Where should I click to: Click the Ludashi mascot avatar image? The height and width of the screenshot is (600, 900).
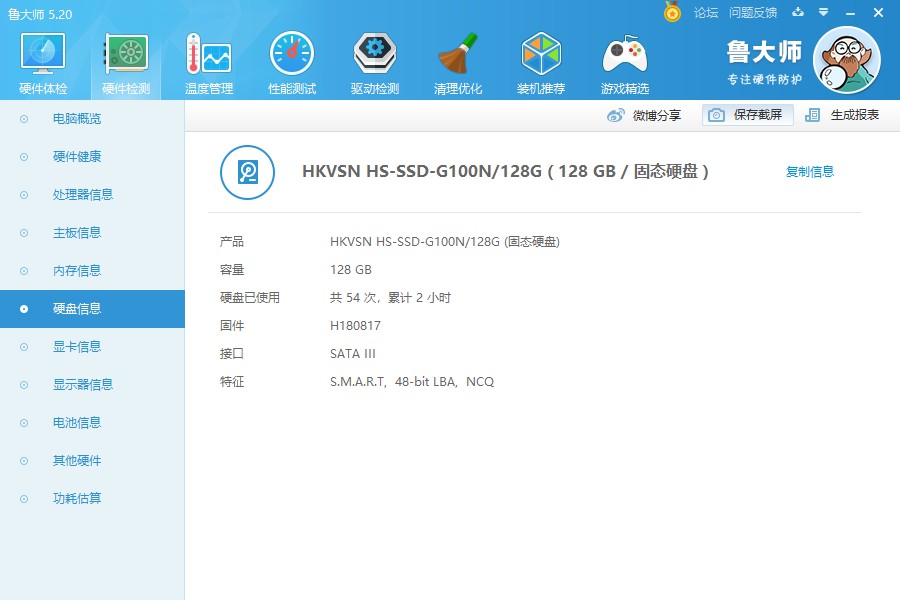point(848,60)
